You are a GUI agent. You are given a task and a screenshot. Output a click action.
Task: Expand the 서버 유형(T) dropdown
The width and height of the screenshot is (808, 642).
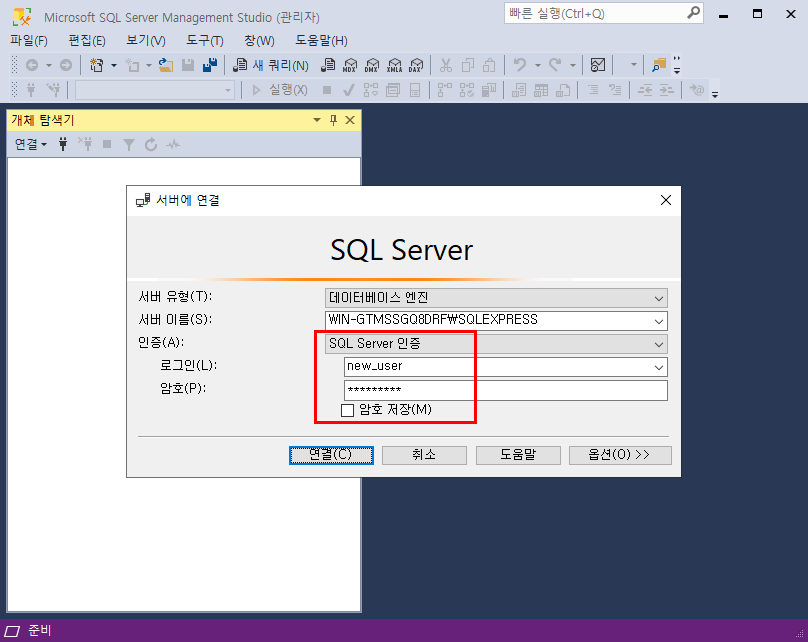coord(659,298)
